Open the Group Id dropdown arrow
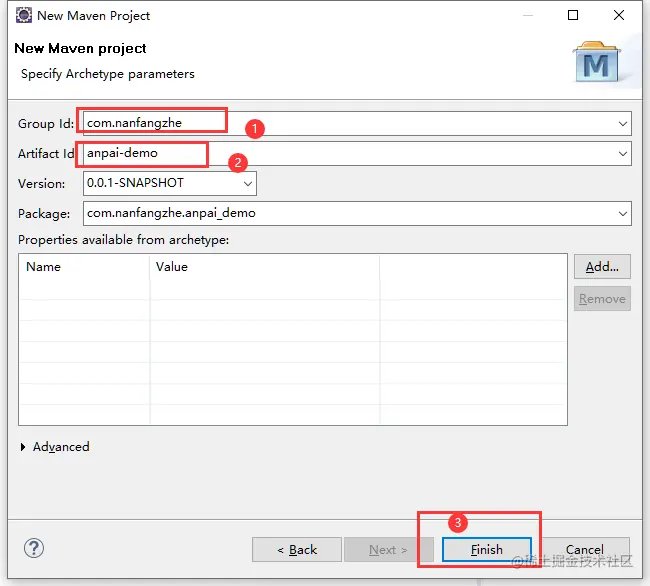The image size is (650, 586). [x=622, y=123]
